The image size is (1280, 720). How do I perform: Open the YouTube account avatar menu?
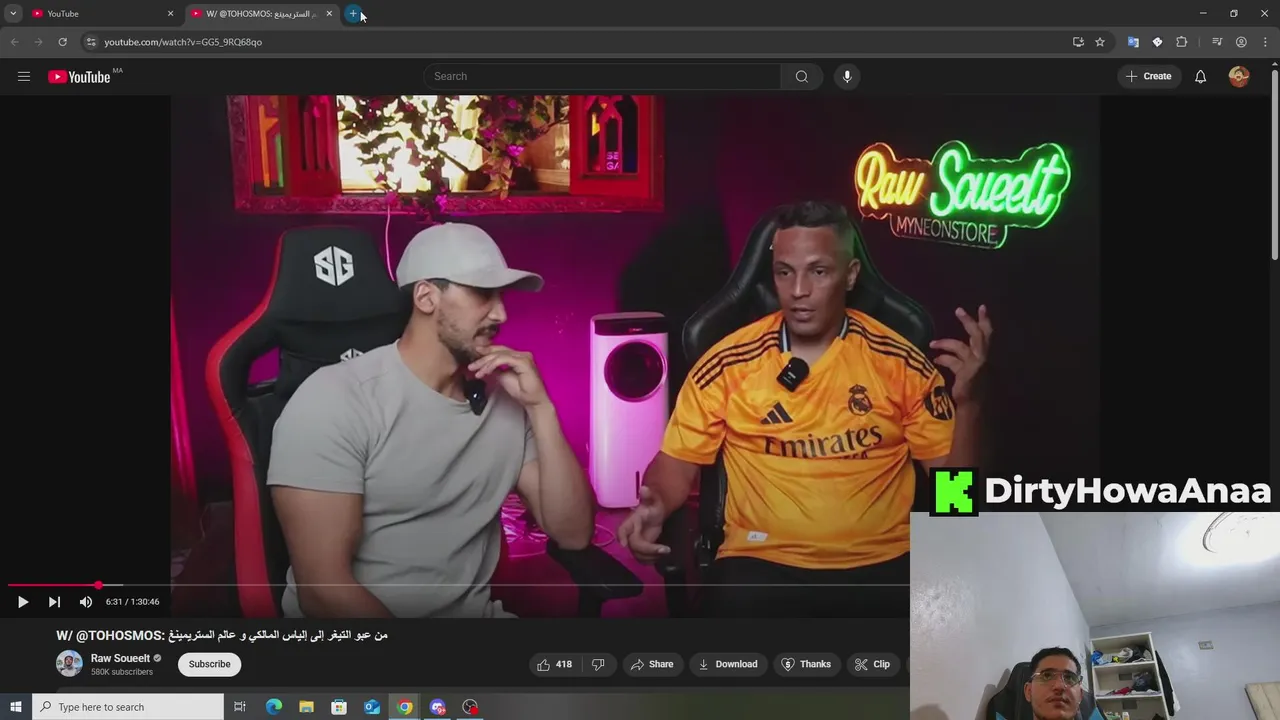tap(1239, 76)
